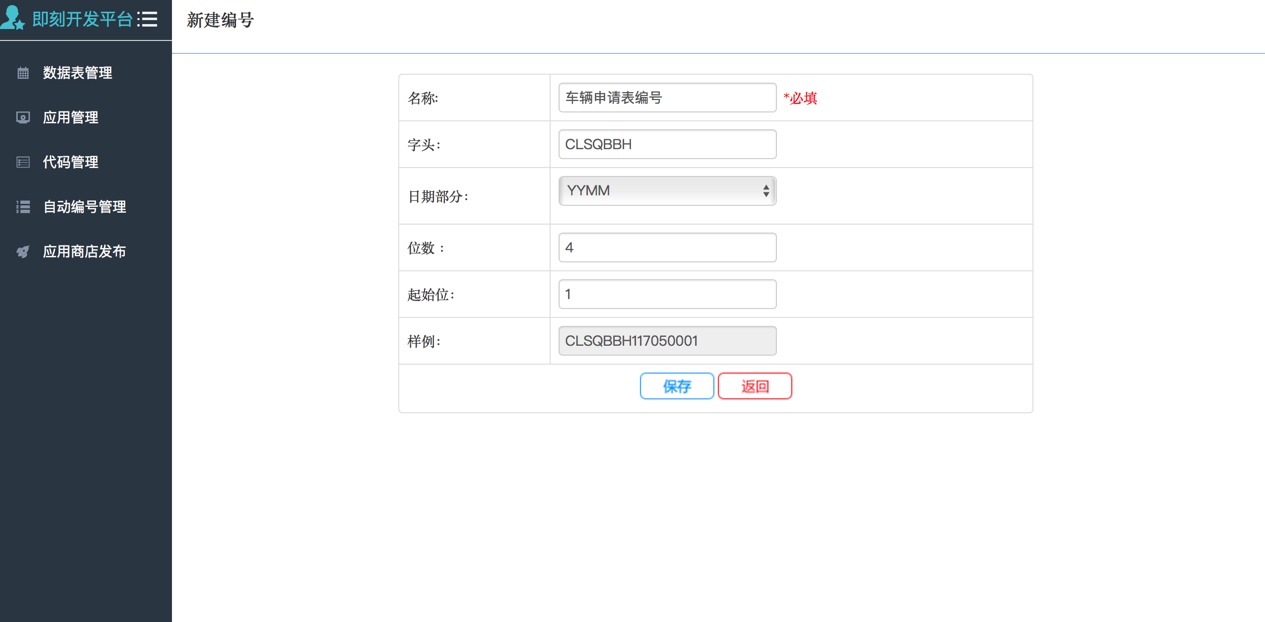Go to 应用管理 in sidebar
This screenshot has height=622, width=1265.
(x=70, y=118)
